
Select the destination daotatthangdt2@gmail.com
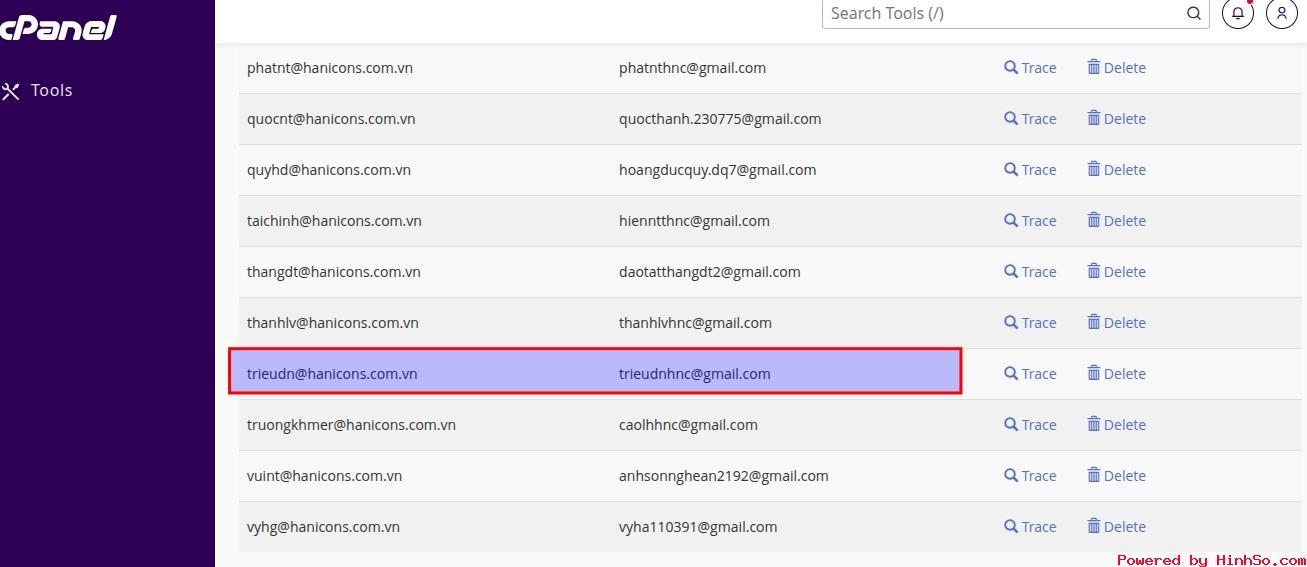point(710,272)
